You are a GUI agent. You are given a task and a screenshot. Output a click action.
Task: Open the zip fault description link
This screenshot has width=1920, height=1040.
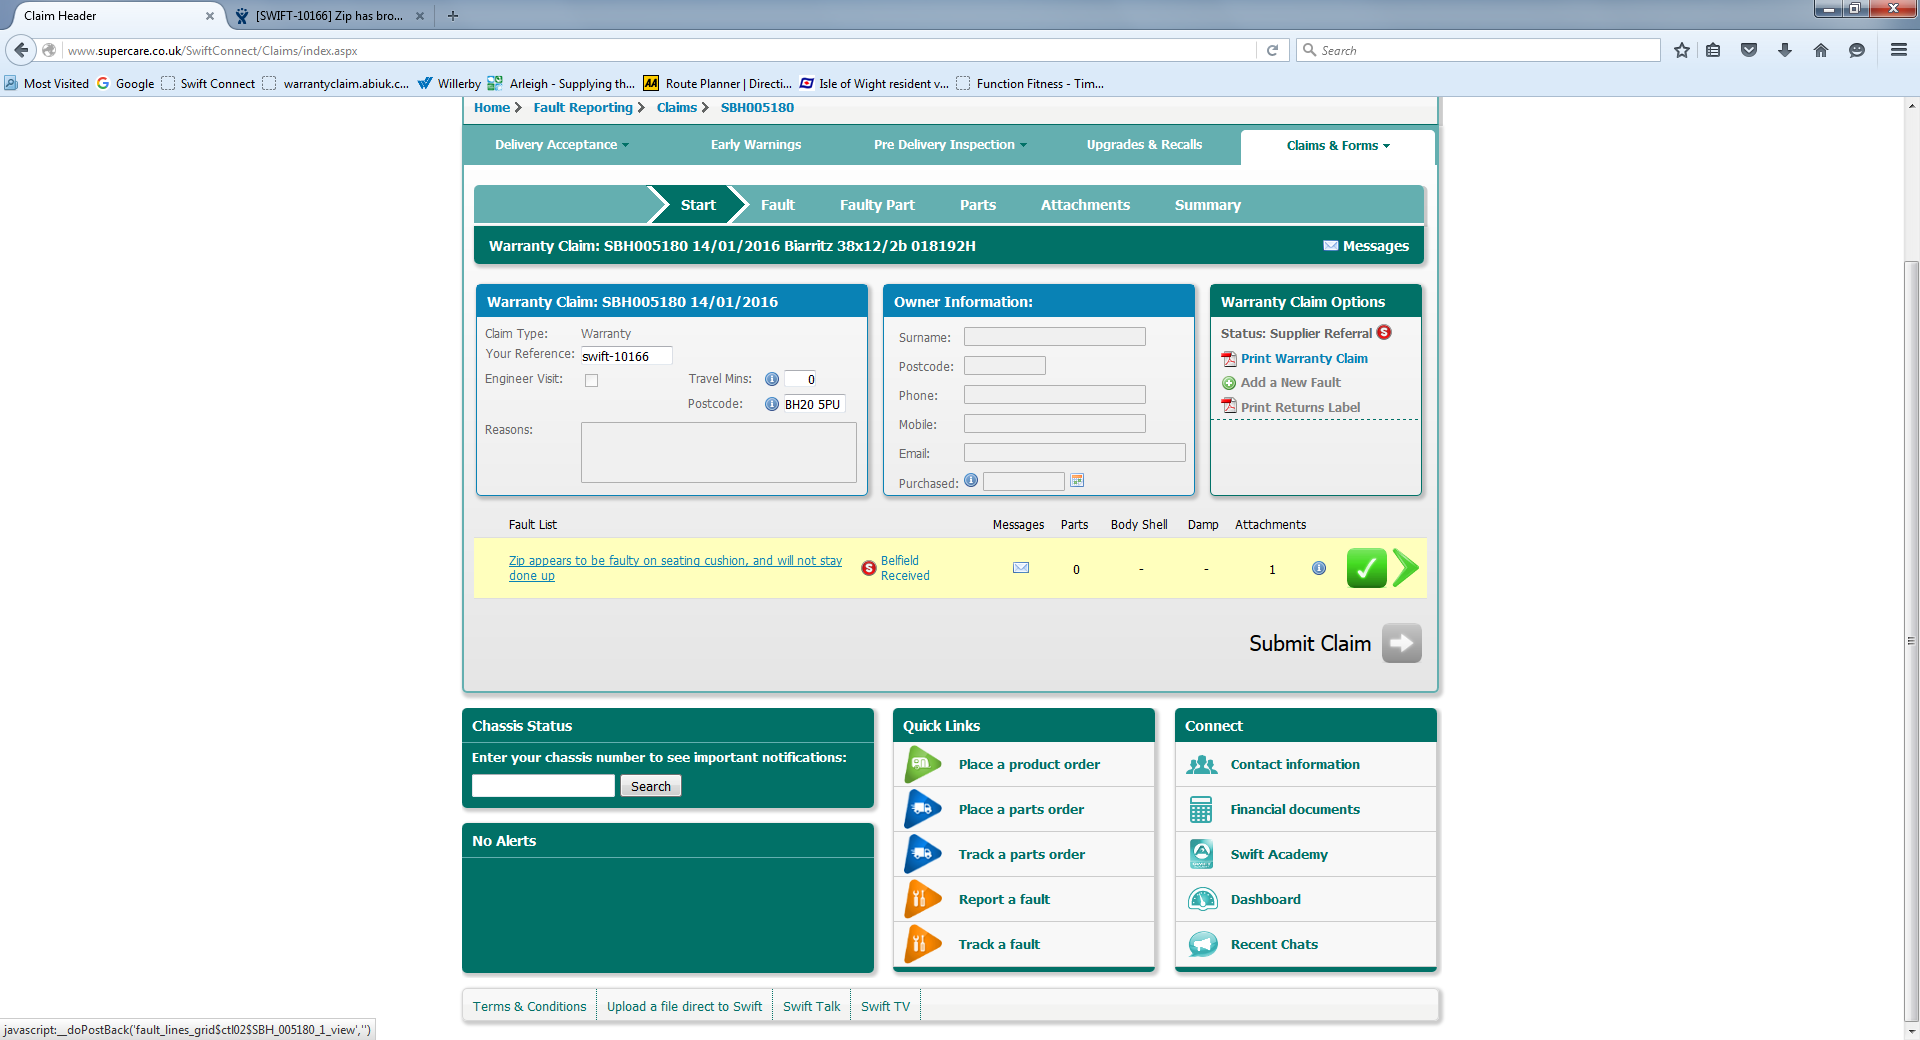point(675,568)
